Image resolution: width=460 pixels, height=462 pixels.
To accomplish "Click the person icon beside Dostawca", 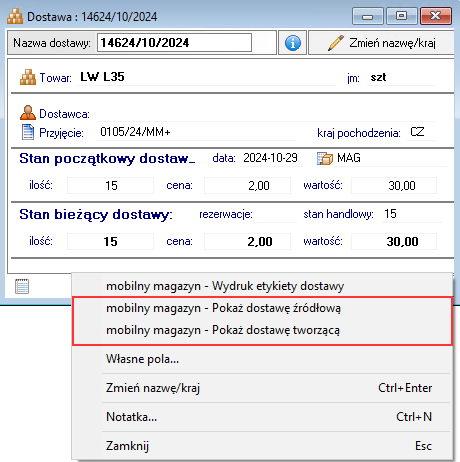I will [28, 113].
